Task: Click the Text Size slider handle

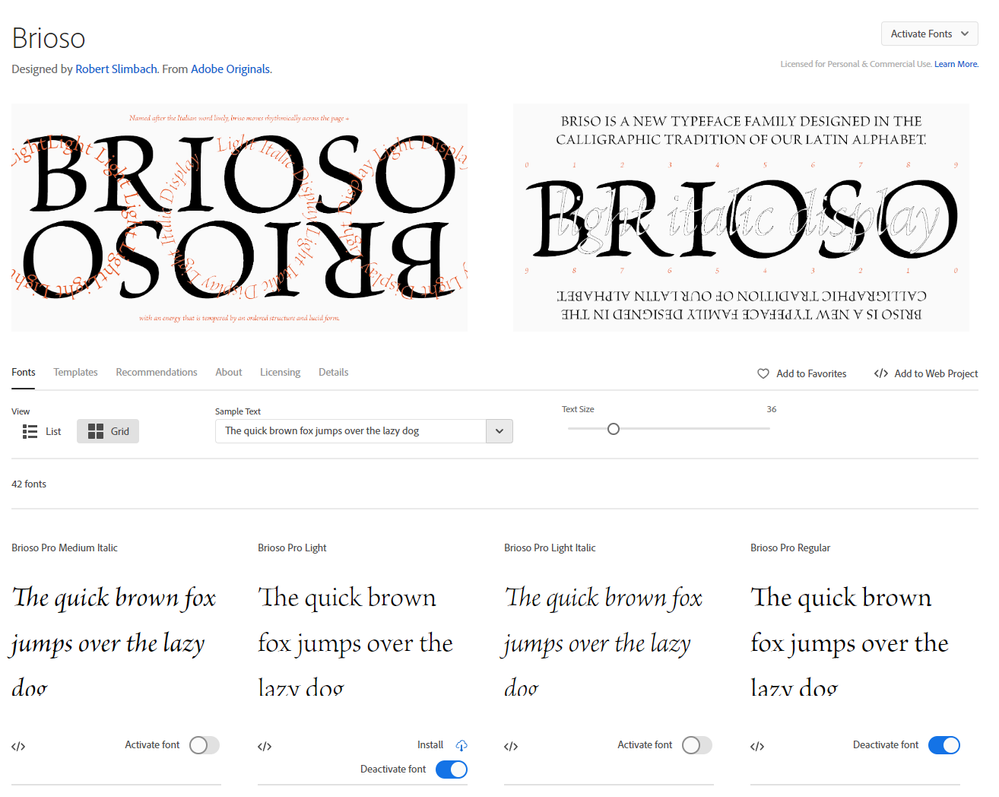Action: click(614, 429)
